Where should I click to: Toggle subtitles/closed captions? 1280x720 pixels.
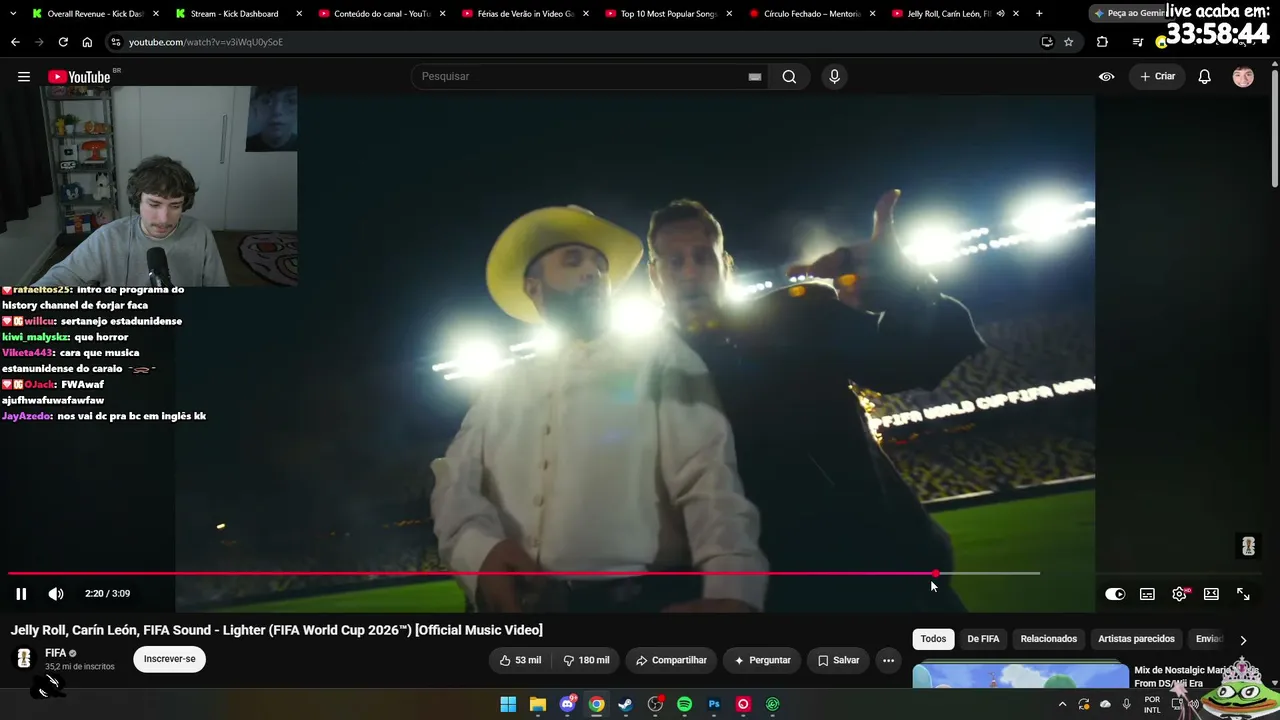1147,594
